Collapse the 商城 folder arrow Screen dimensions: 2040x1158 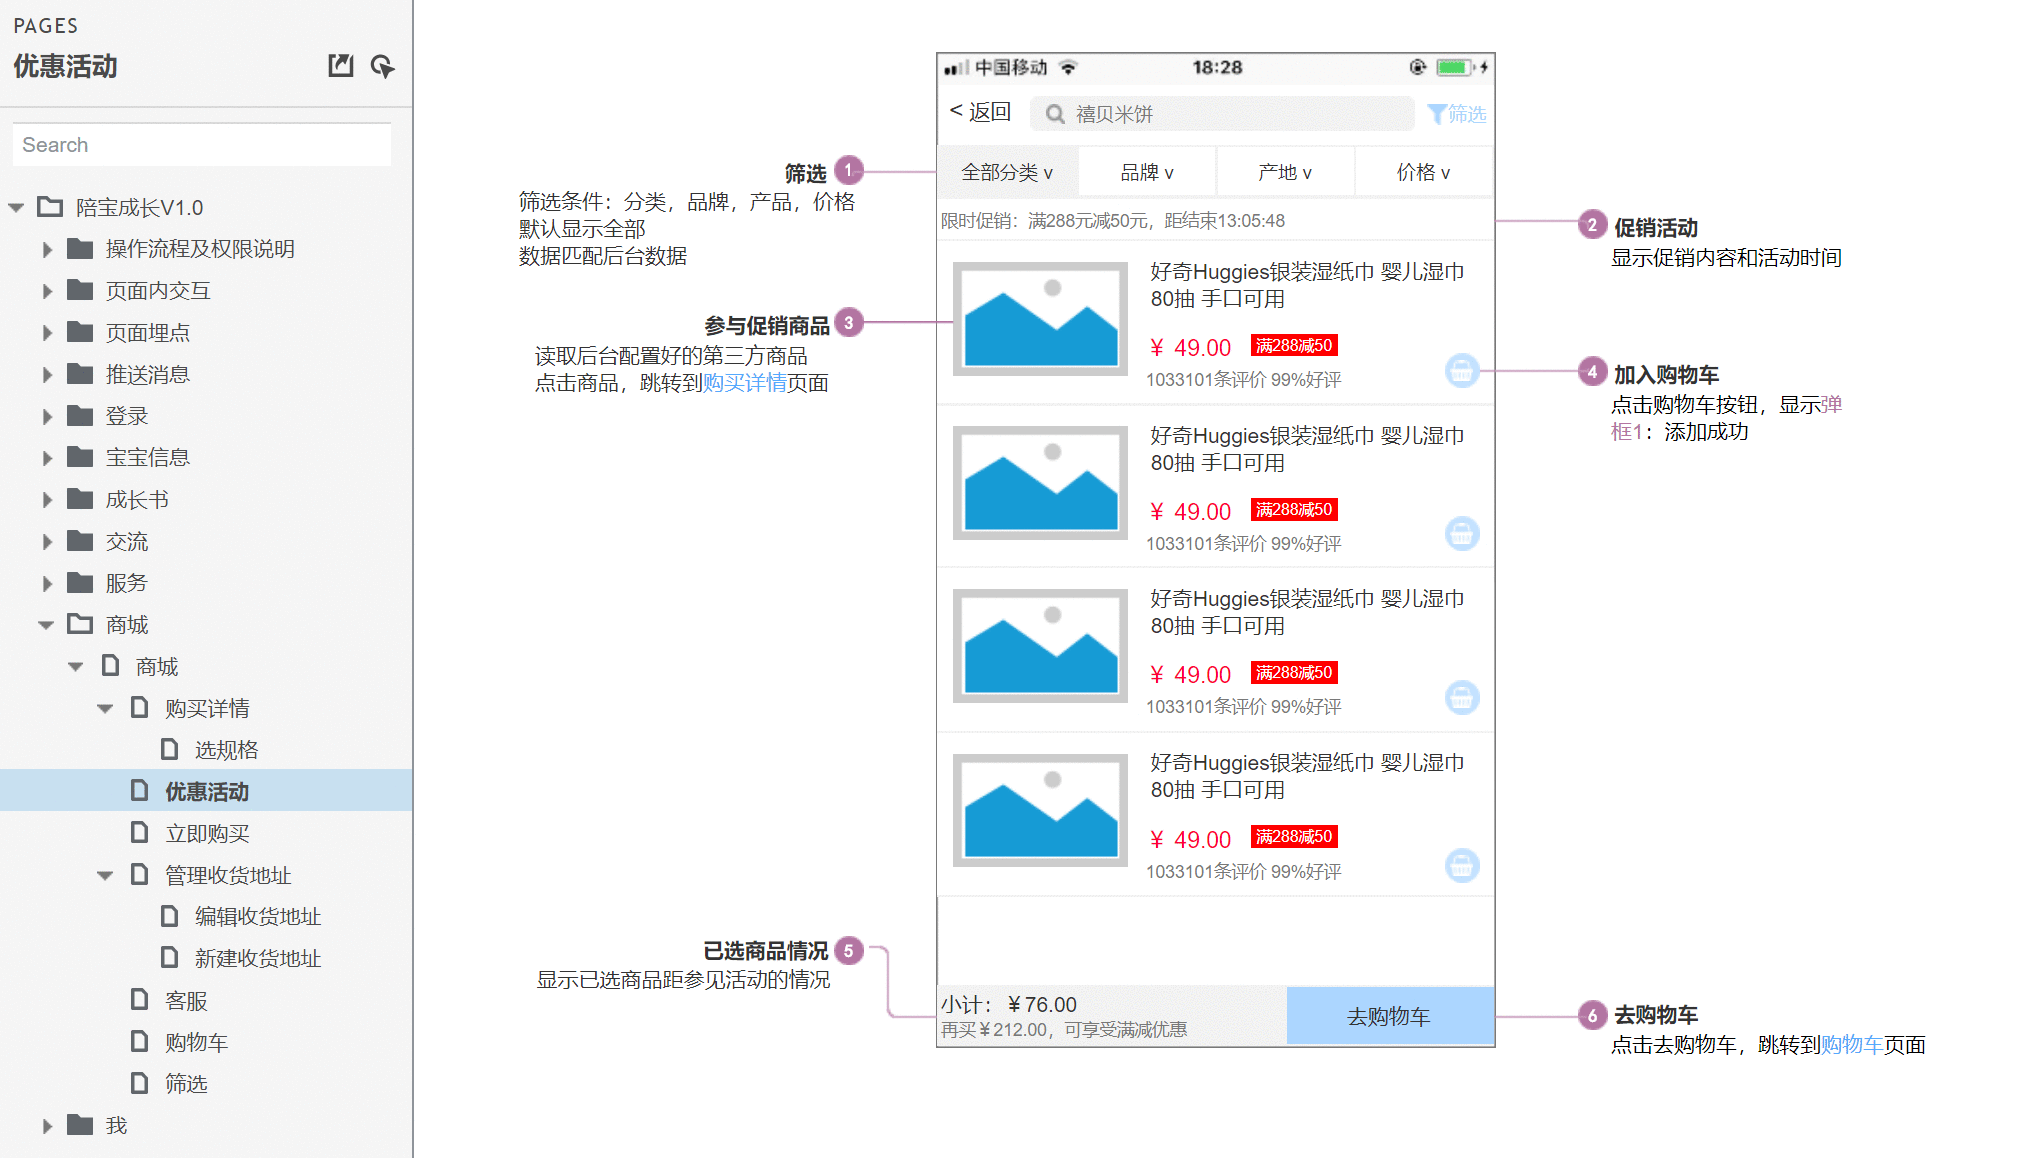(46, 625)
